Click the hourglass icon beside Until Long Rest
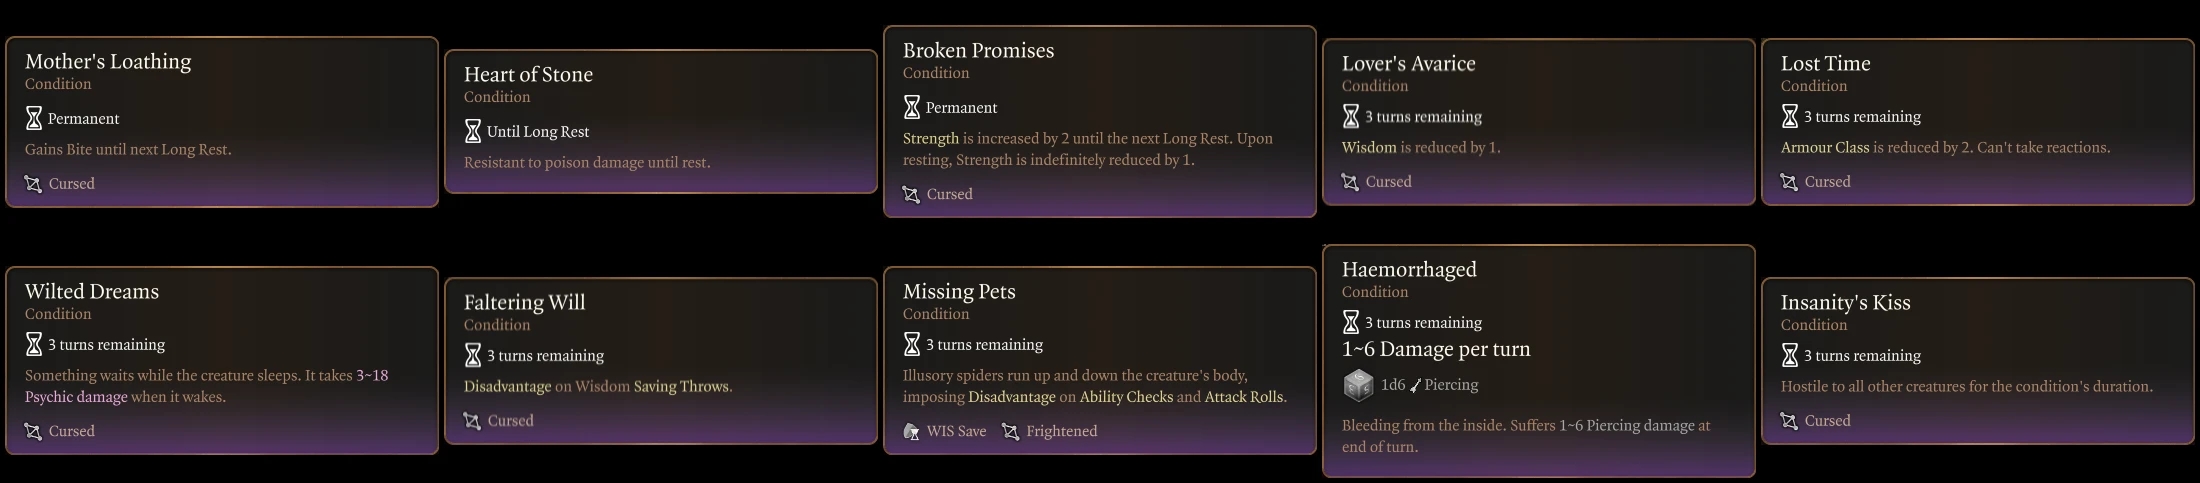The width and height of the screenshot is (2200, 483). 473,132
